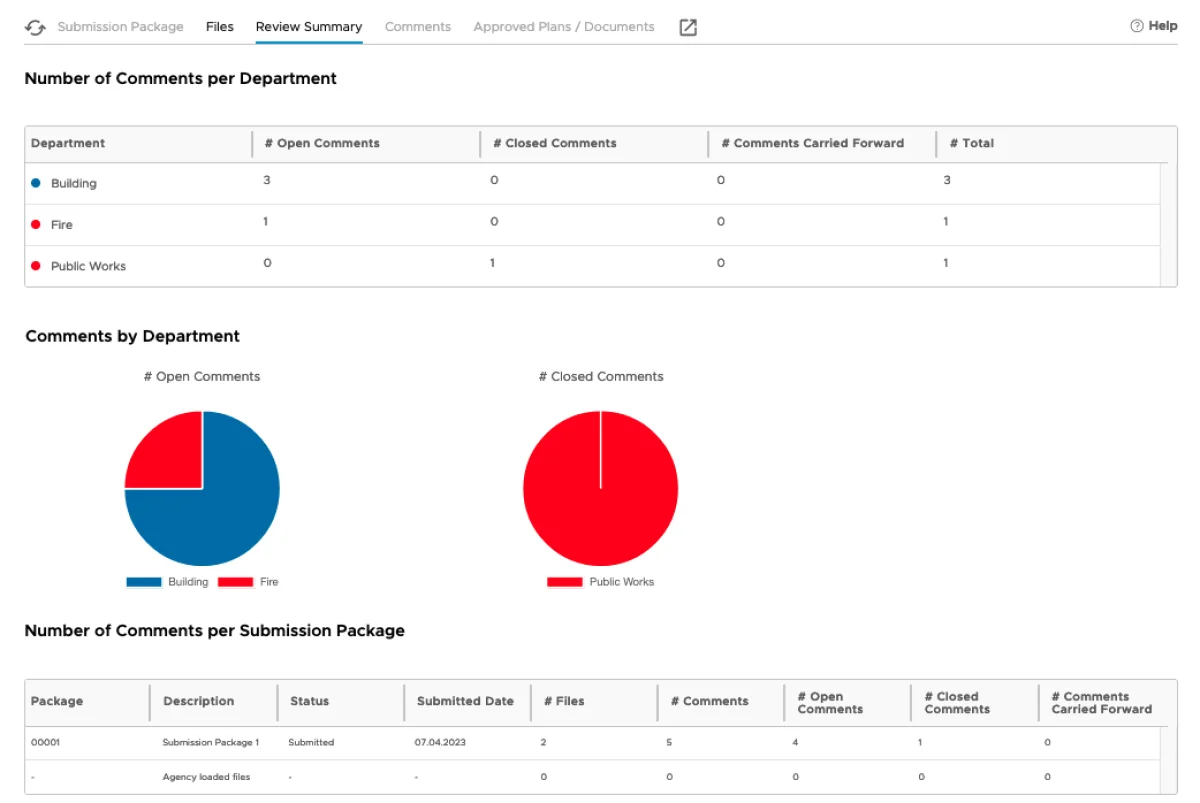
Task: Click the Status column header
Action: pos(309,701)
